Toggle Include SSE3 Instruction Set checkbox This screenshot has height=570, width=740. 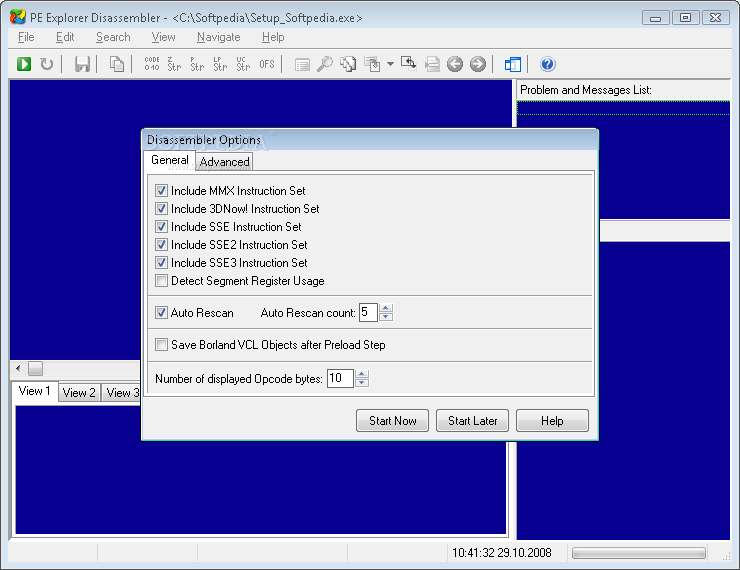pyautogui.click(x=161, y=262)
